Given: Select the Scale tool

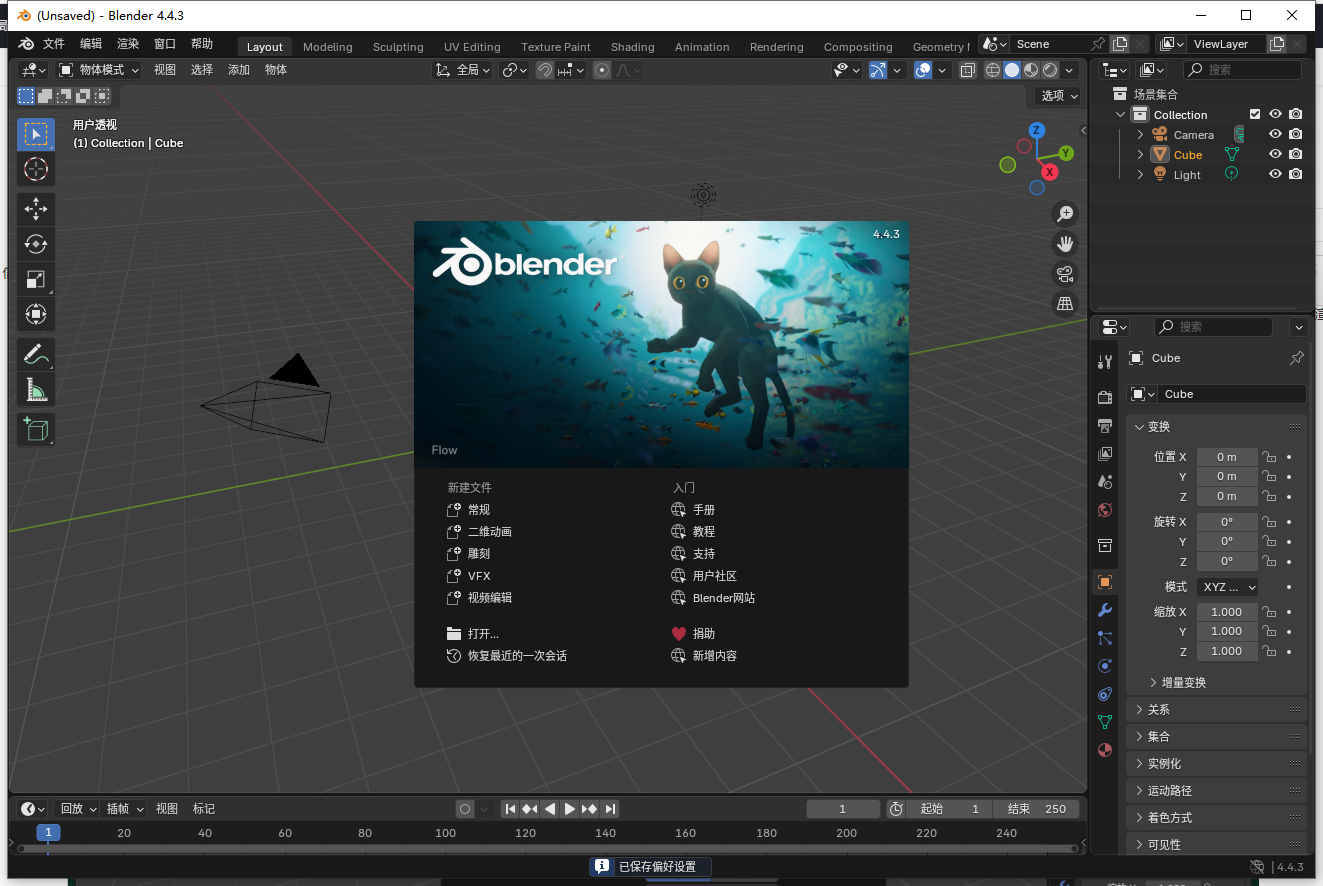Looking at the screenshot, I should (36, 279).
